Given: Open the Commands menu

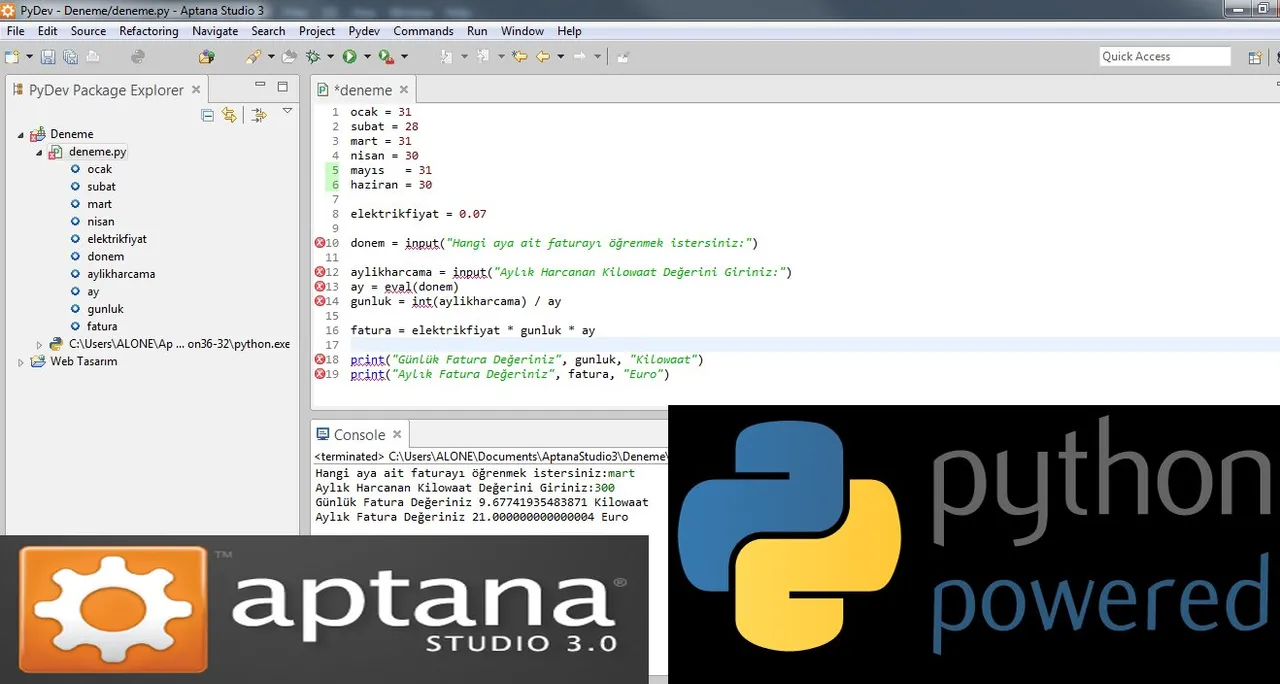Looking at the screenshot, I should coord(423,31).
